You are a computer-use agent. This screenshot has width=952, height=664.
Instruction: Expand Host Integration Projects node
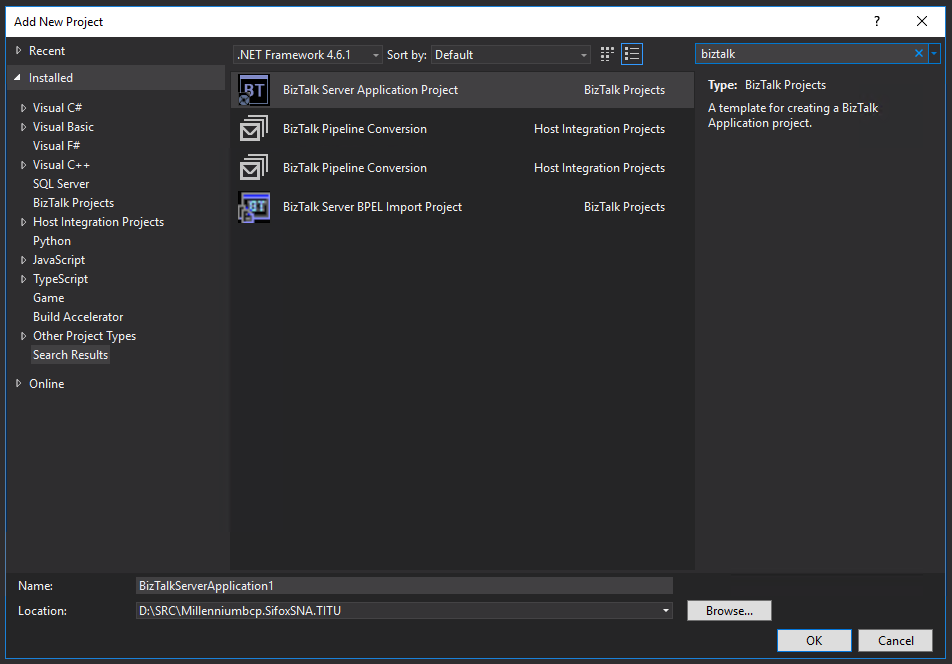(23, 222)
